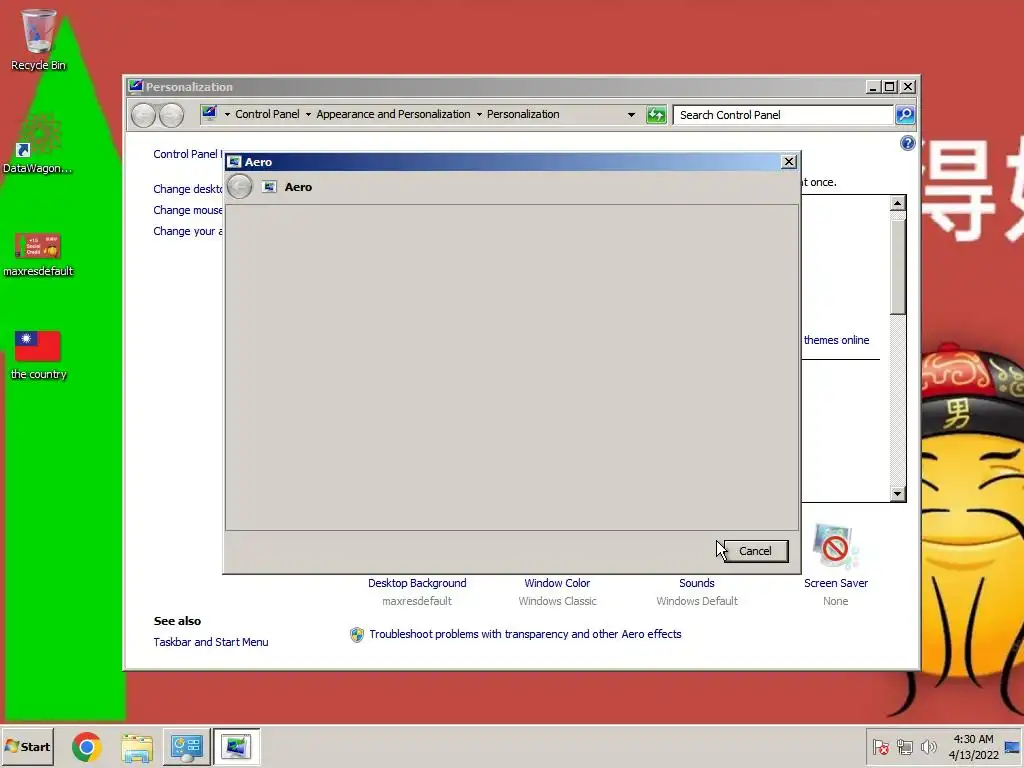
Task: Open Personalization help question-mark icon
Action: click(x=907, y=143)
